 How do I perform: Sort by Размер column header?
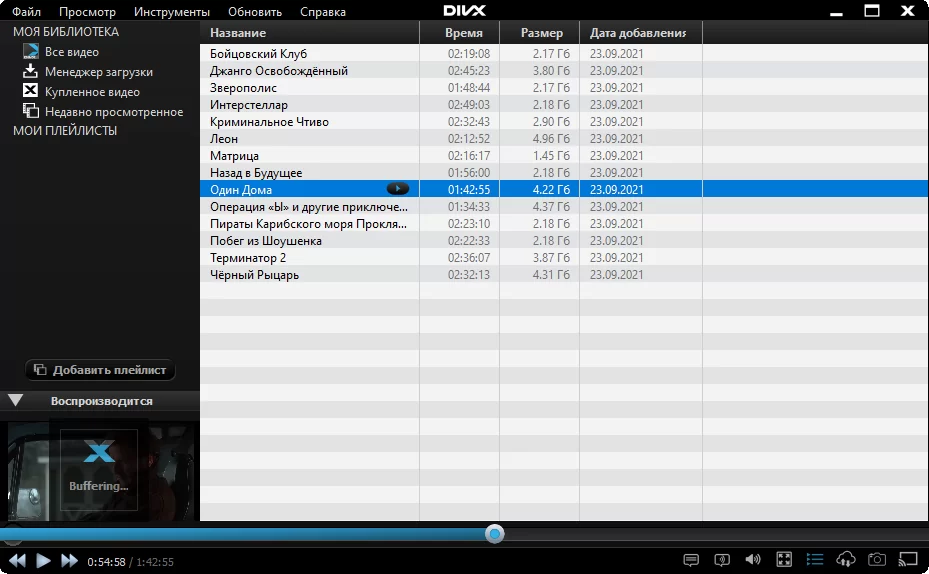click(x=539, y=33)
